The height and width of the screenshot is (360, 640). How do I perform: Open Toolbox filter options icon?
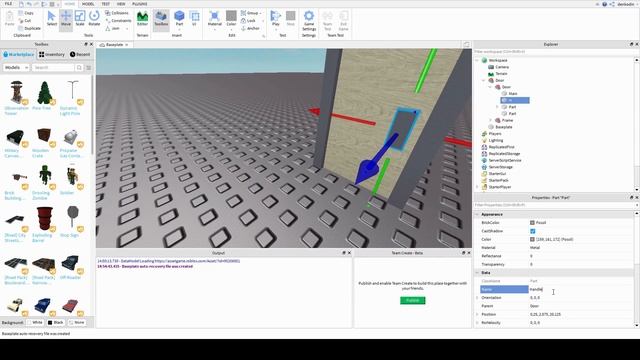click(89, 67)
